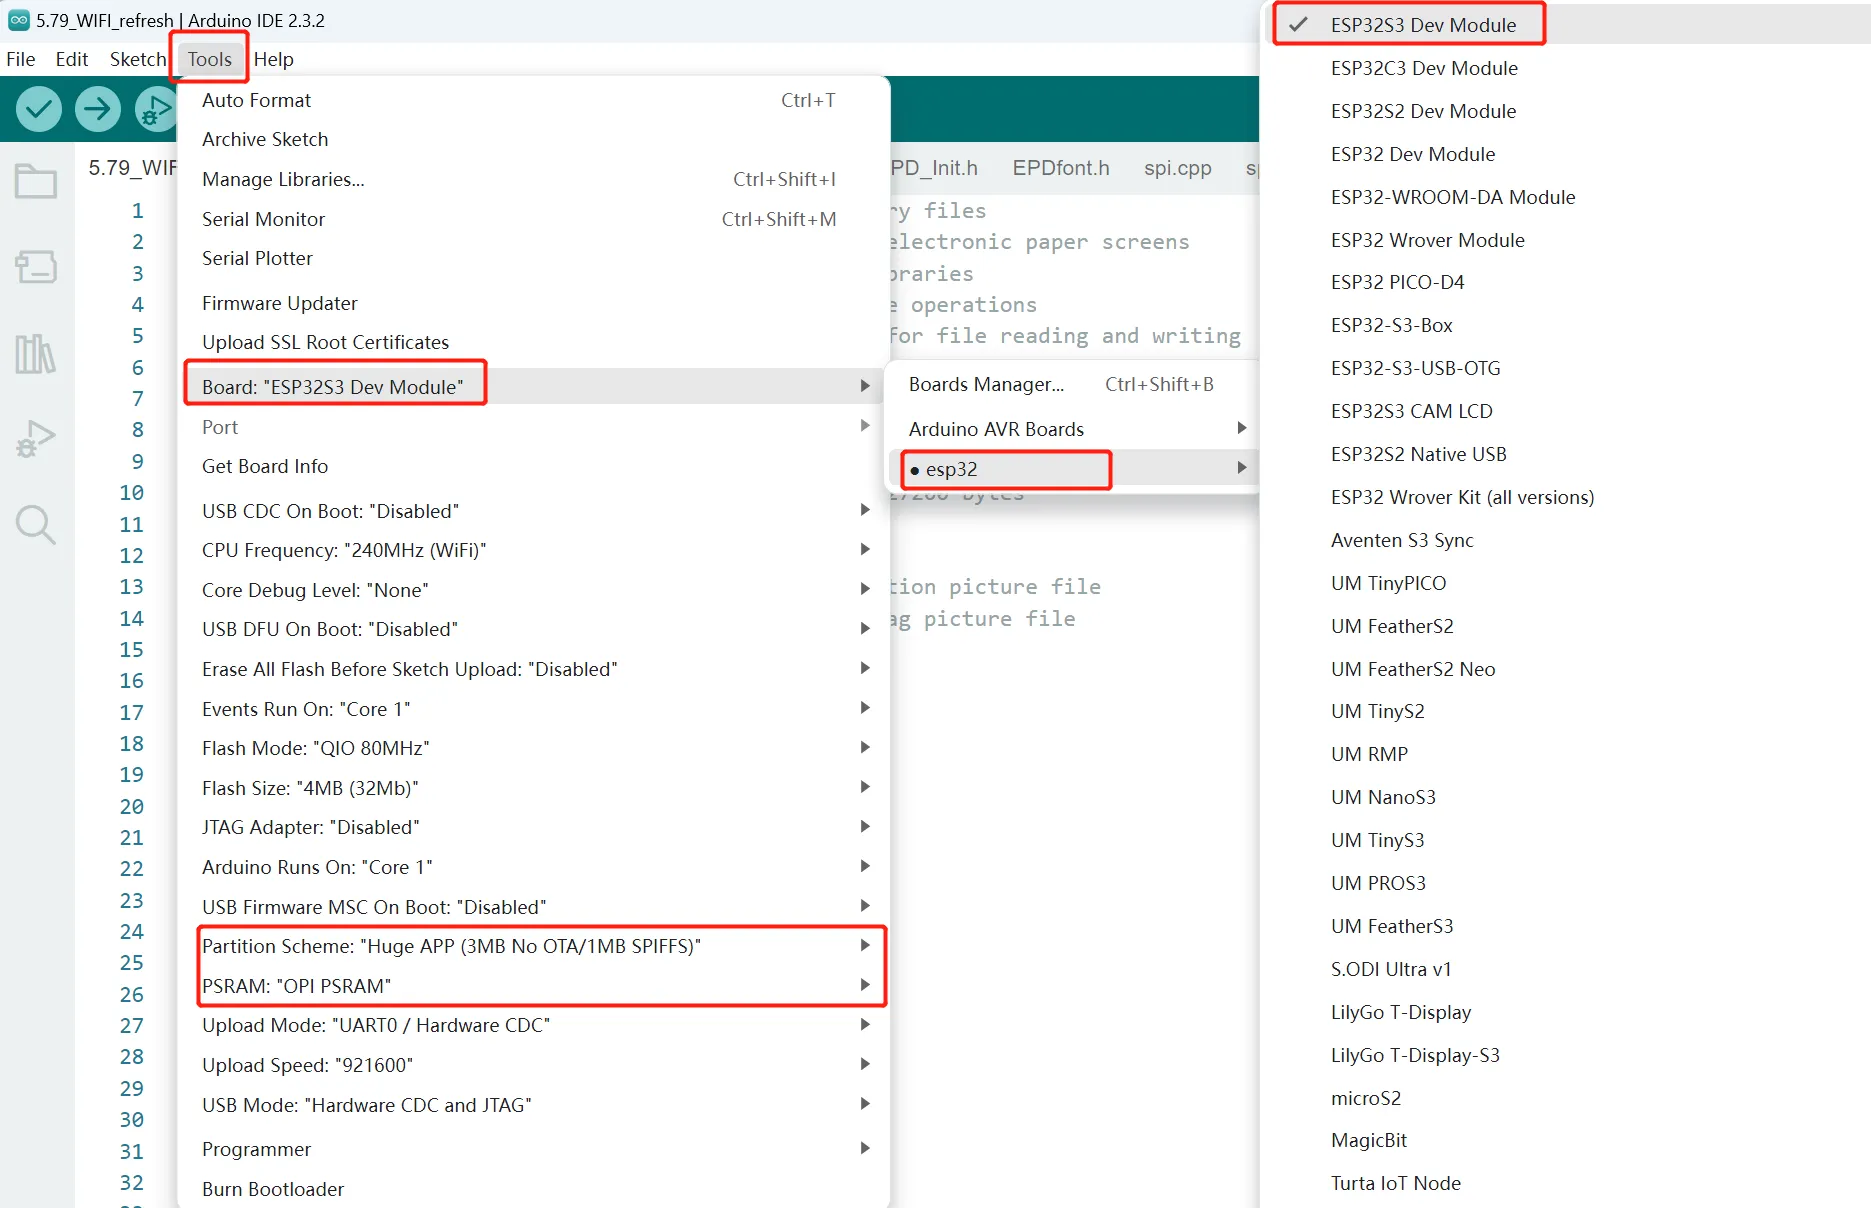This screenshot has height=1208, width=1871.
Task: Open the Tools menu
Action: tap(210, 59)
